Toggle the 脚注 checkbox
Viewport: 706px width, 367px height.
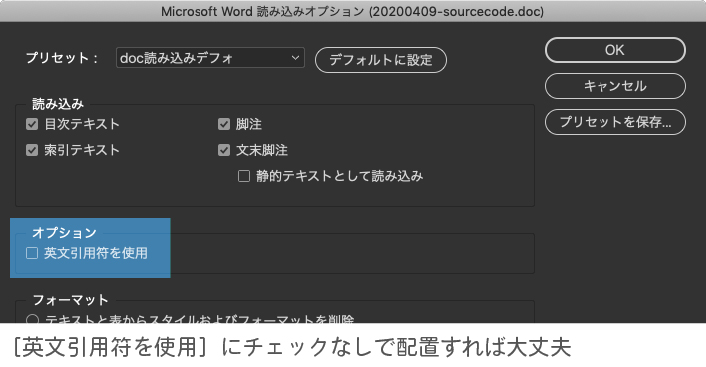(224, 124)
